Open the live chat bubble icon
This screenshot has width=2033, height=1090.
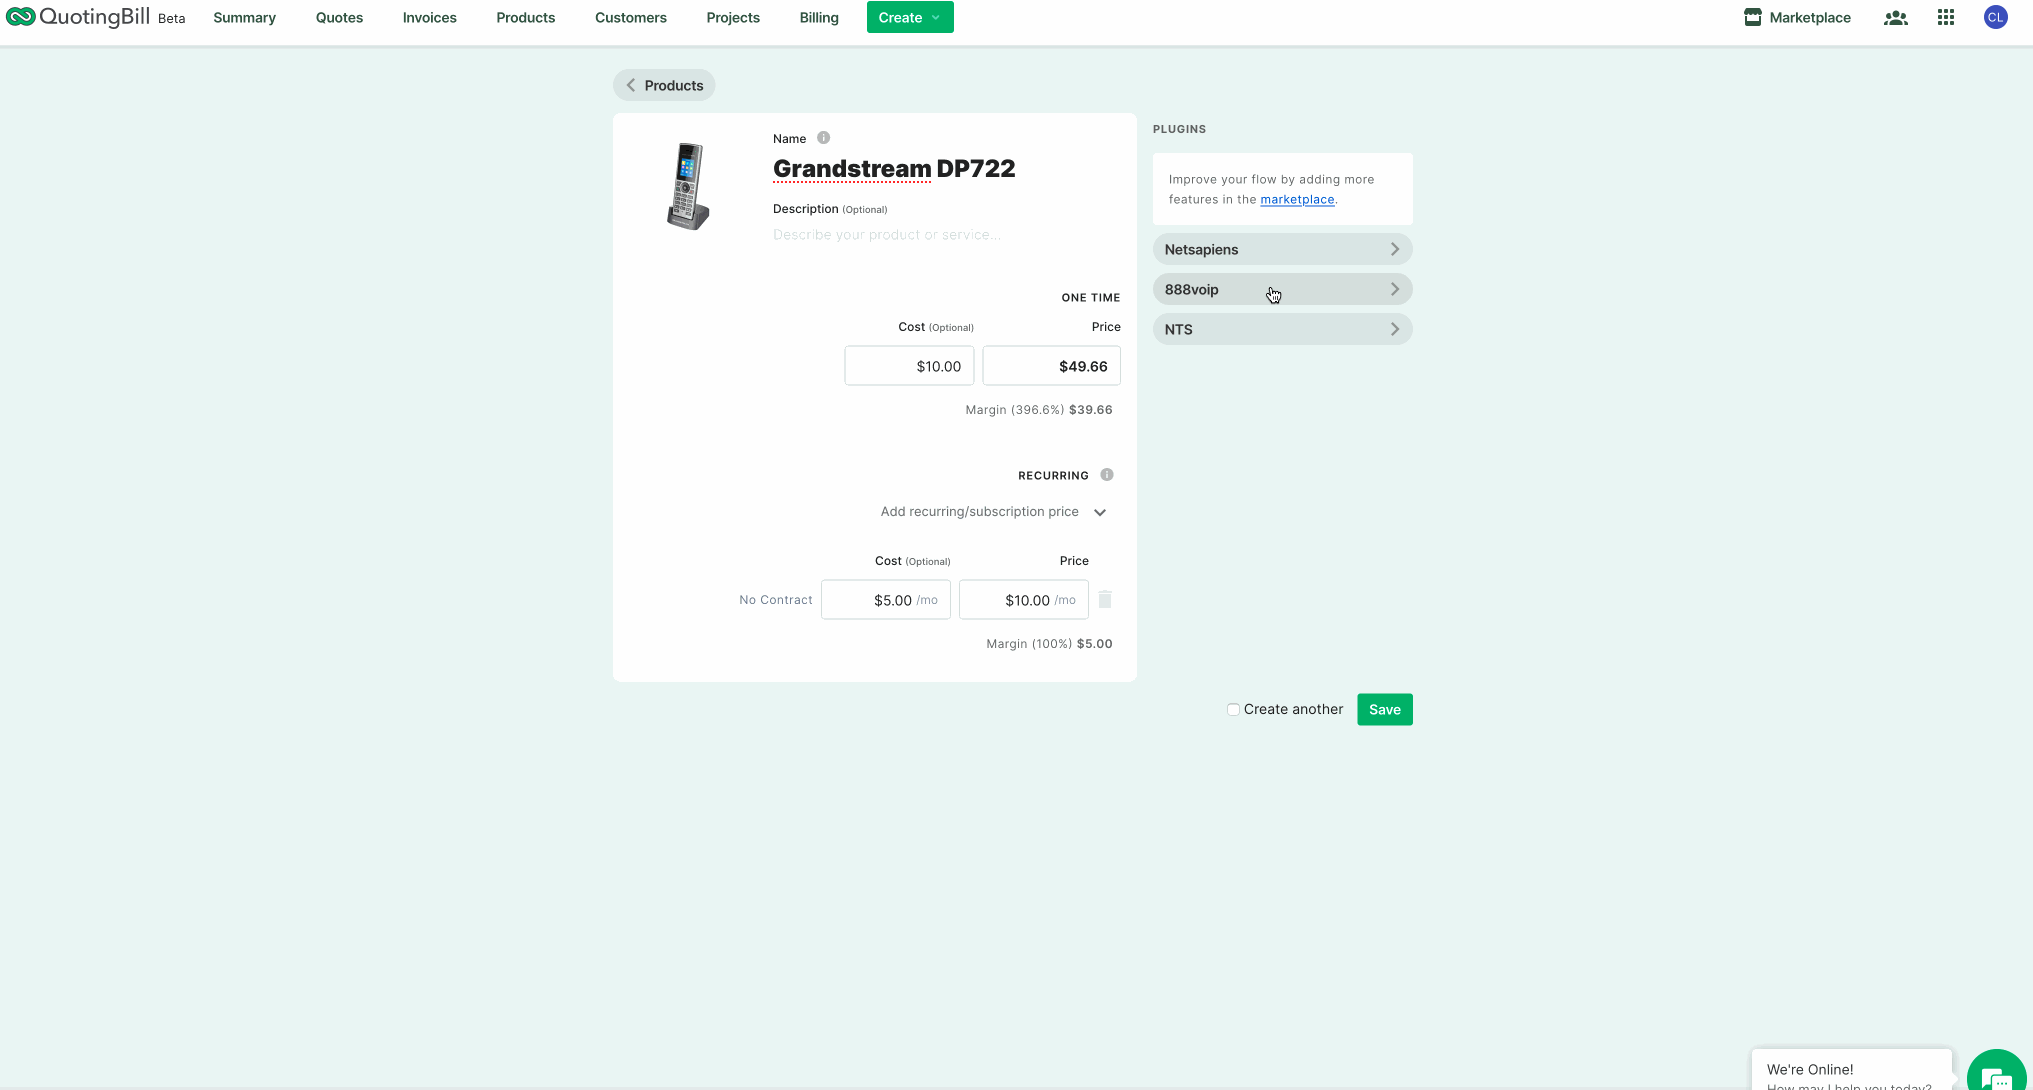[1995, 1076]
